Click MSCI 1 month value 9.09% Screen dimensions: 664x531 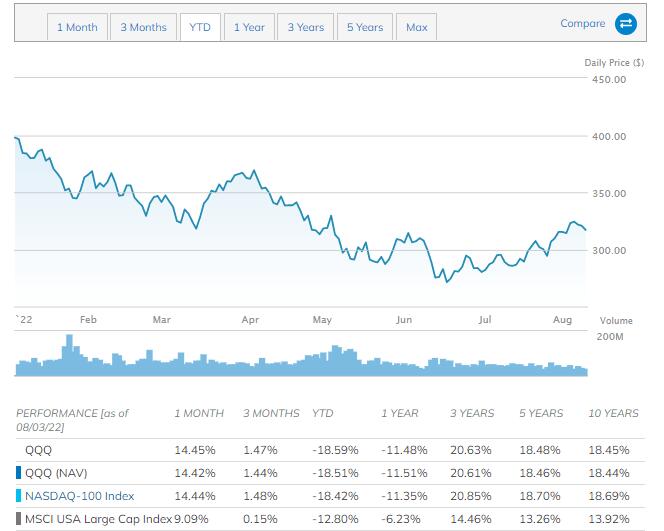[191, 519]
